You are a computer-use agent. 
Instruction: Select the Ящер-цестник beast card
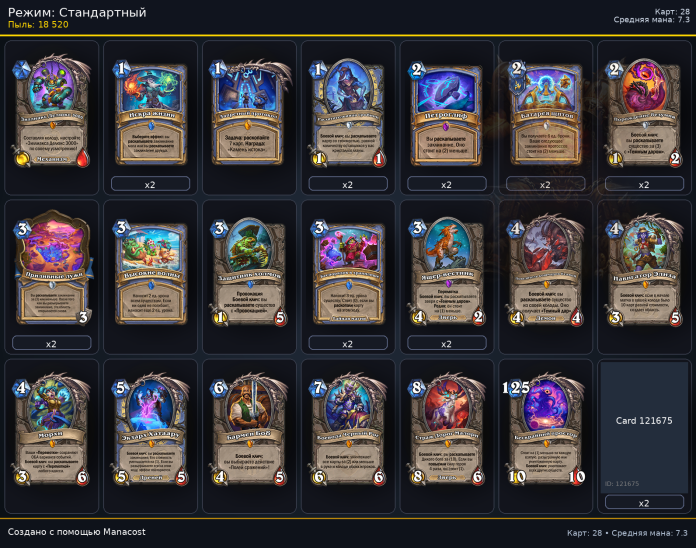click(447, 272)
